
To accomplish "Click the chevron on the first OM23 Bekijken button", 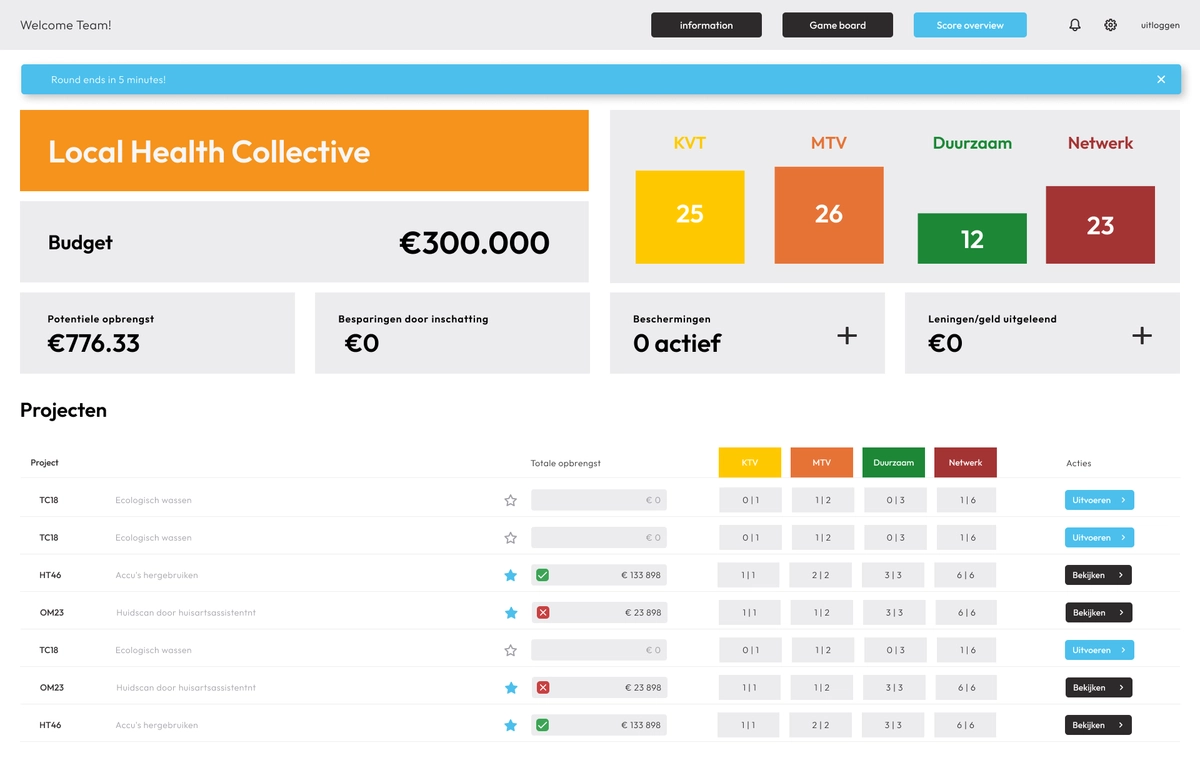I will [1121, 612].
